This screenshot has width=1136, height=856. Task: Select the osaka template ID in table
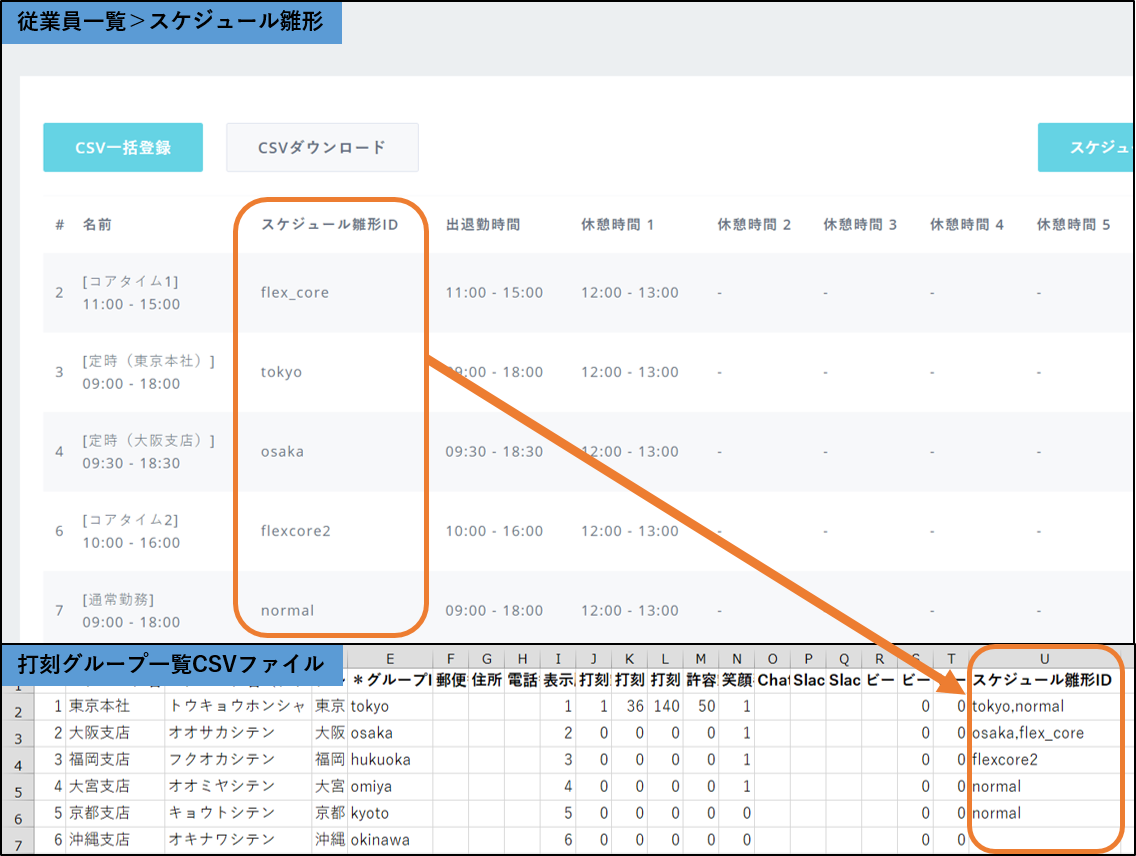[282, 452]
